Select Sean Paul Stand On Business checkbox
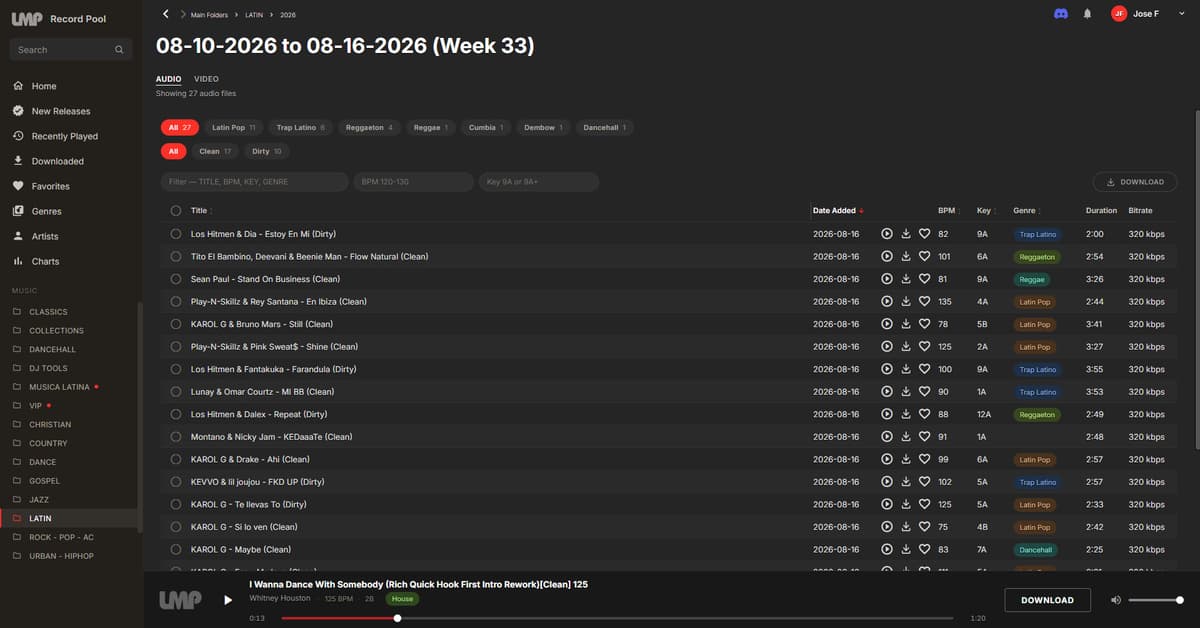The height and width of the screenshot is (628, 1200). click(176, 279)
